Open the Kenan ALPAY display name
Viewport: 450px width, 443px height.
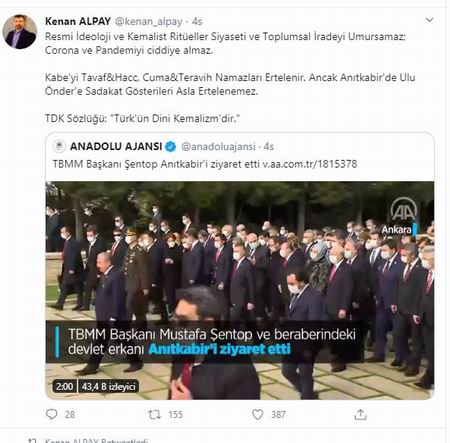click(78, 21)
